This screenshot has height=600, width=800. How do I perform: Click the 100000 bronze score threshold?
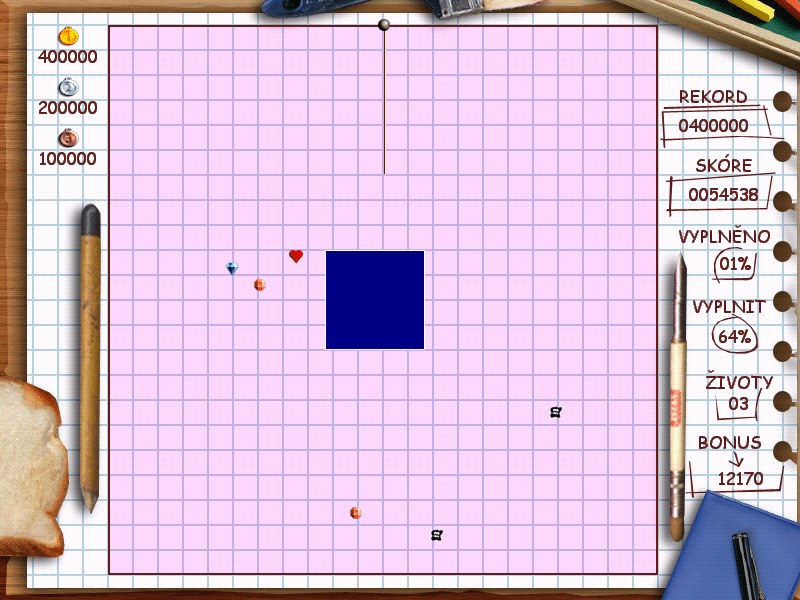(x=68, y=159)
